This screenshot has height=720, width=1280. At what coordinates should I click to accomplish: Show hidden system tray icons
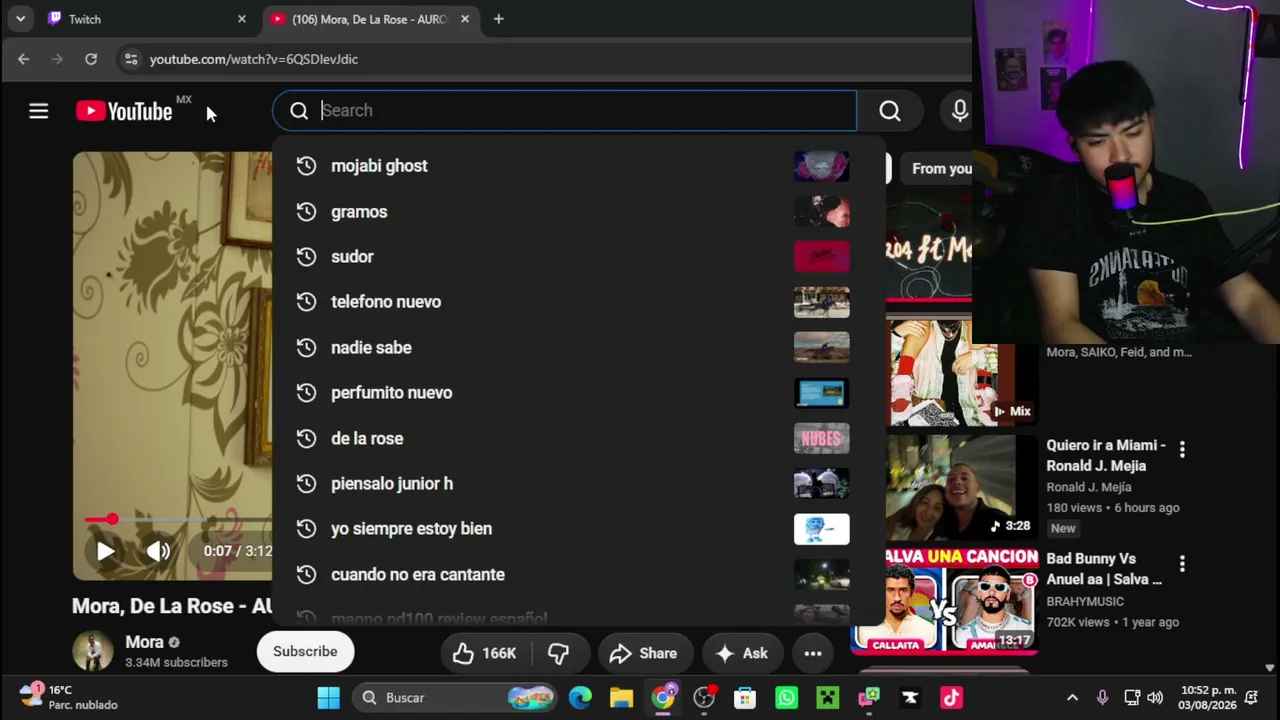[1072, 698]
